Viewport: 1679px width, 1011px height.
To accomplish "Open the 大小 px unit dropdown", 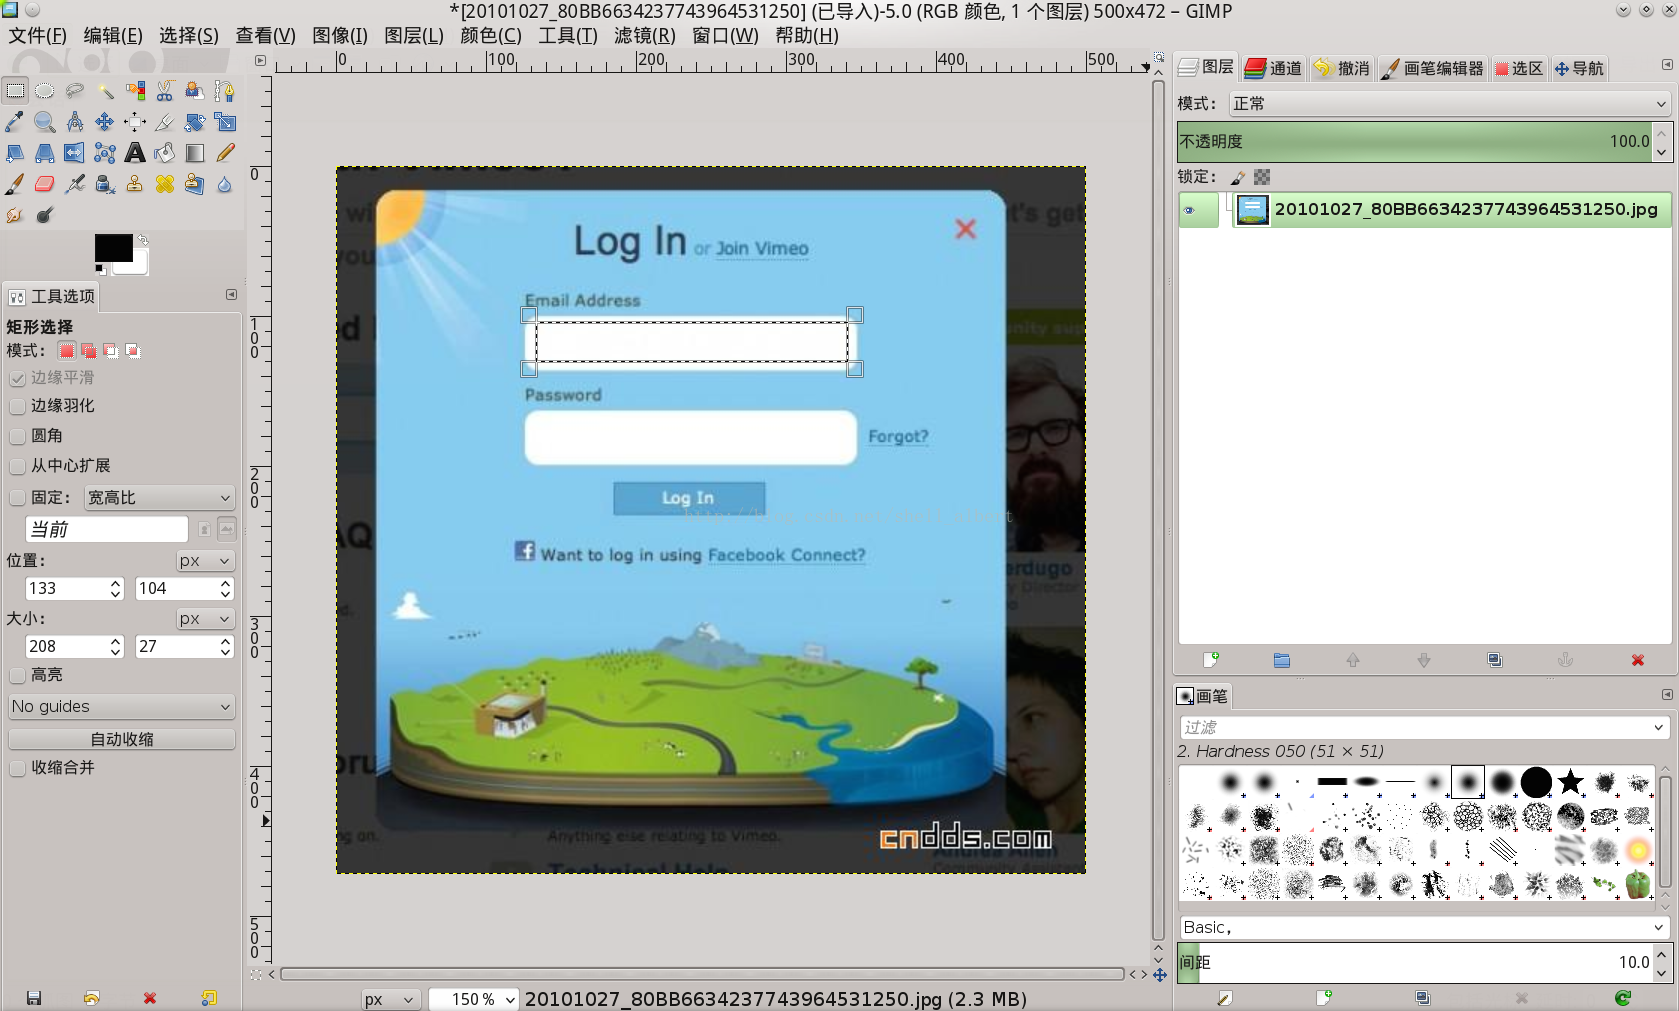I will [x=205, y=619].
